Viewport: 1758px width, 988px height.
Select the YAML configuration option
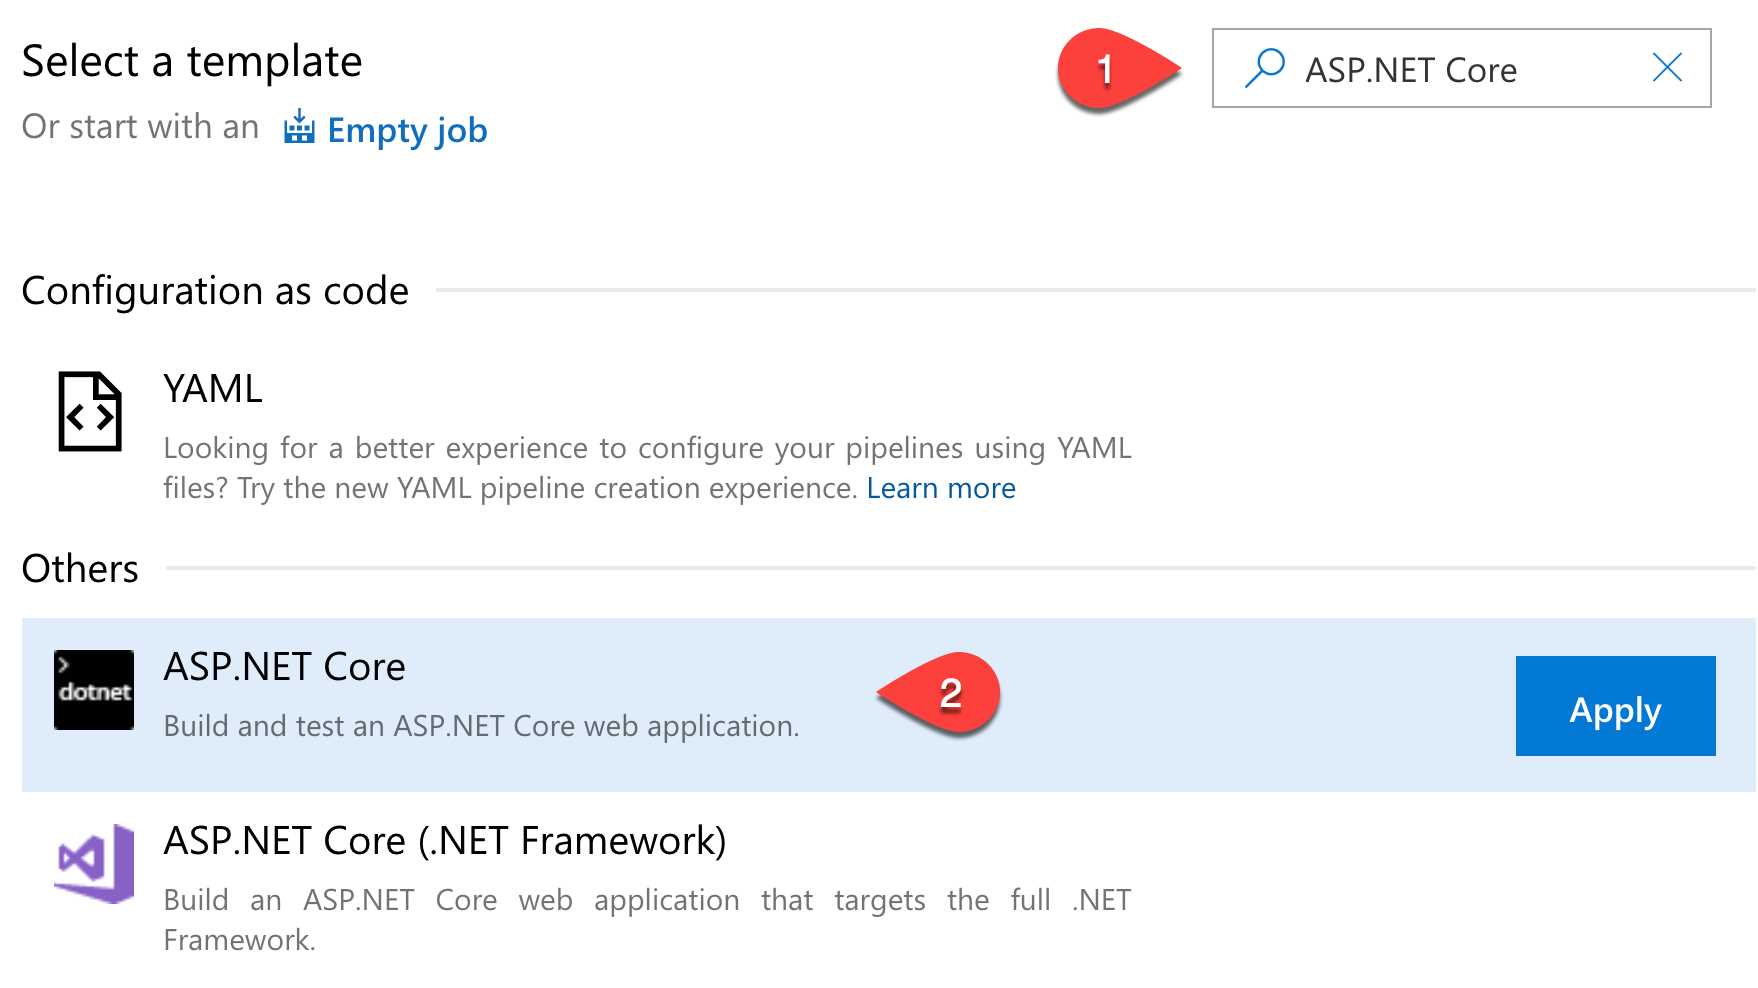[212, 389]
